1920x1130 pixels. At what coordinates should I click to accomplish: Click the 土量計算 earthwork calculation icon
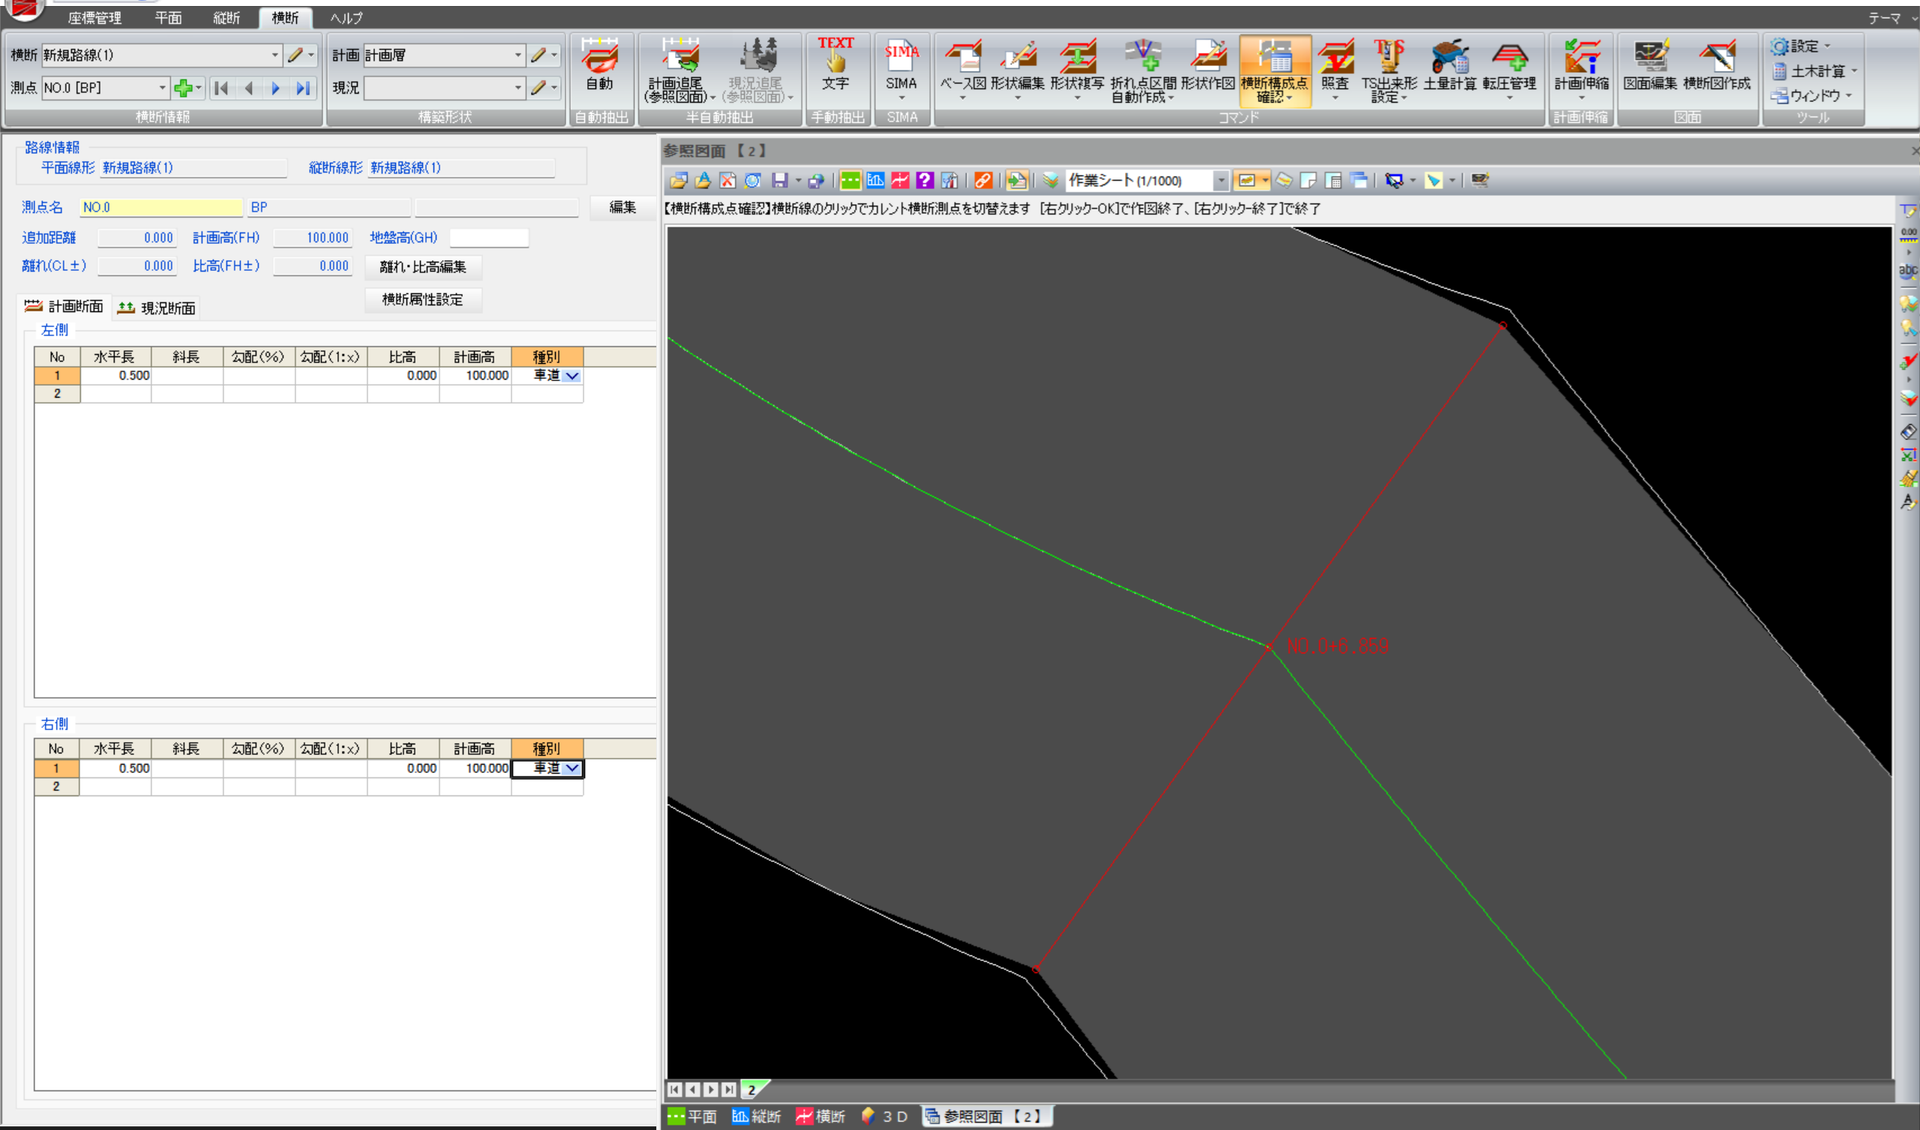point(1449,66)
